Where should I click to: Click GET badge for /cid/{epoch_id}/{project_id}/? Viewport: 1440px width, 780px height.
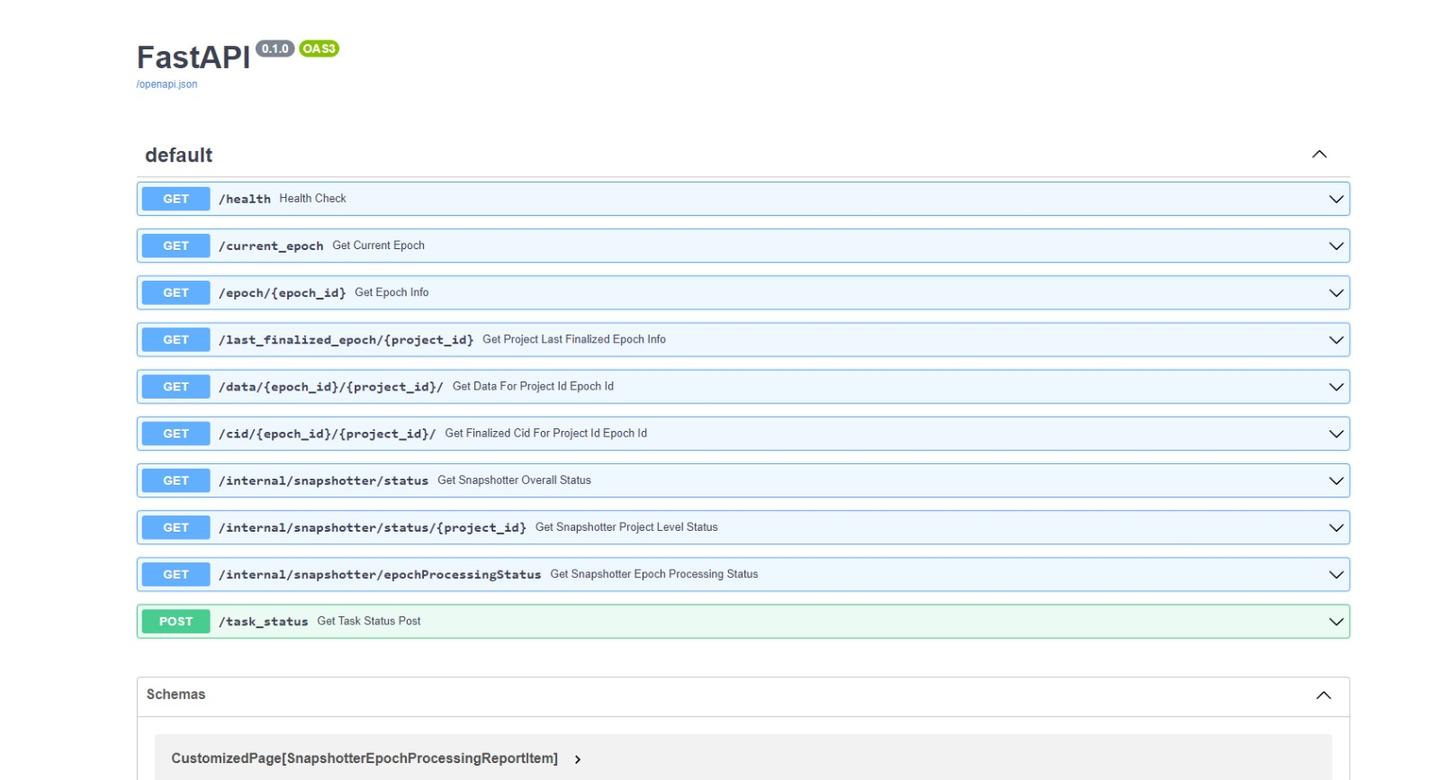click(176, 434)
